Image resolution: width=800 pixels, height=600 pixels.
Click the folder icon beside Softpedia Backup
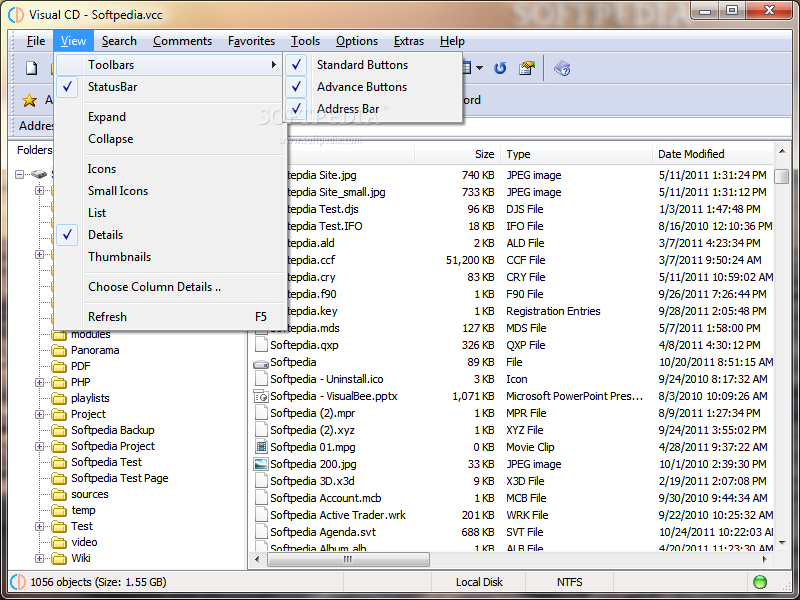pyautogui.click(x=59, y=431)
